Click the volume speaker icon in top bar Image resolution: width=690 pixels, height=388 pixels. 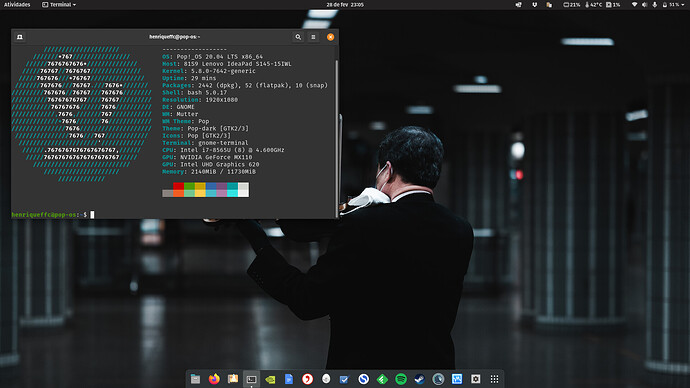tap(644, 4)
